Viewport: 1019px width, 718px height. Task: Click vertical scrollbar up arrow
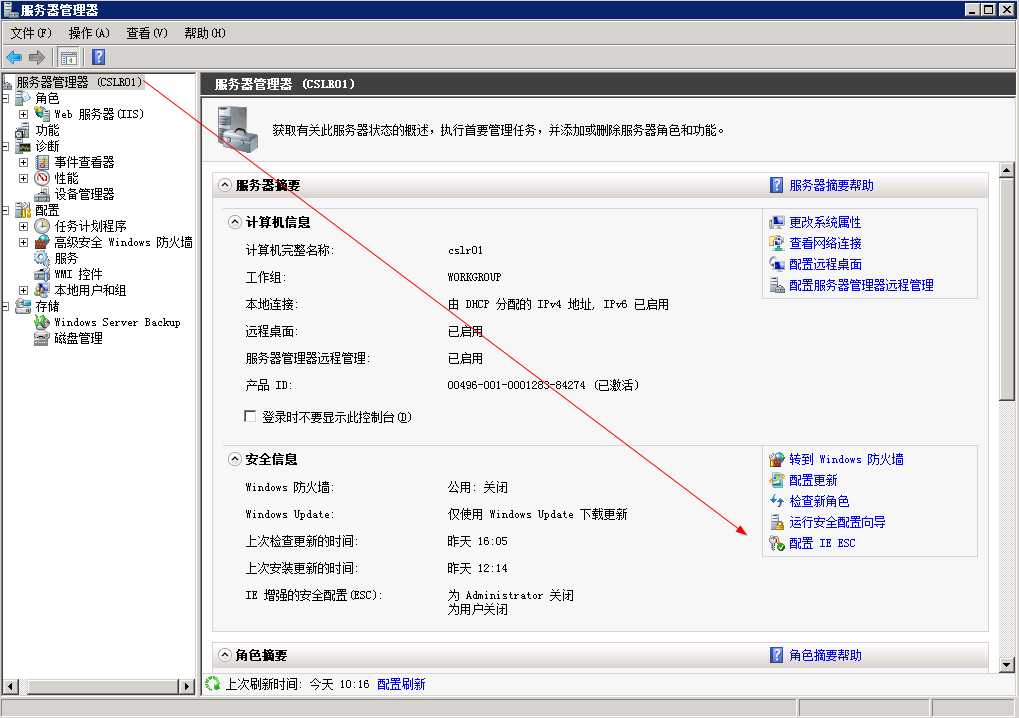[x=1007, y=170]
